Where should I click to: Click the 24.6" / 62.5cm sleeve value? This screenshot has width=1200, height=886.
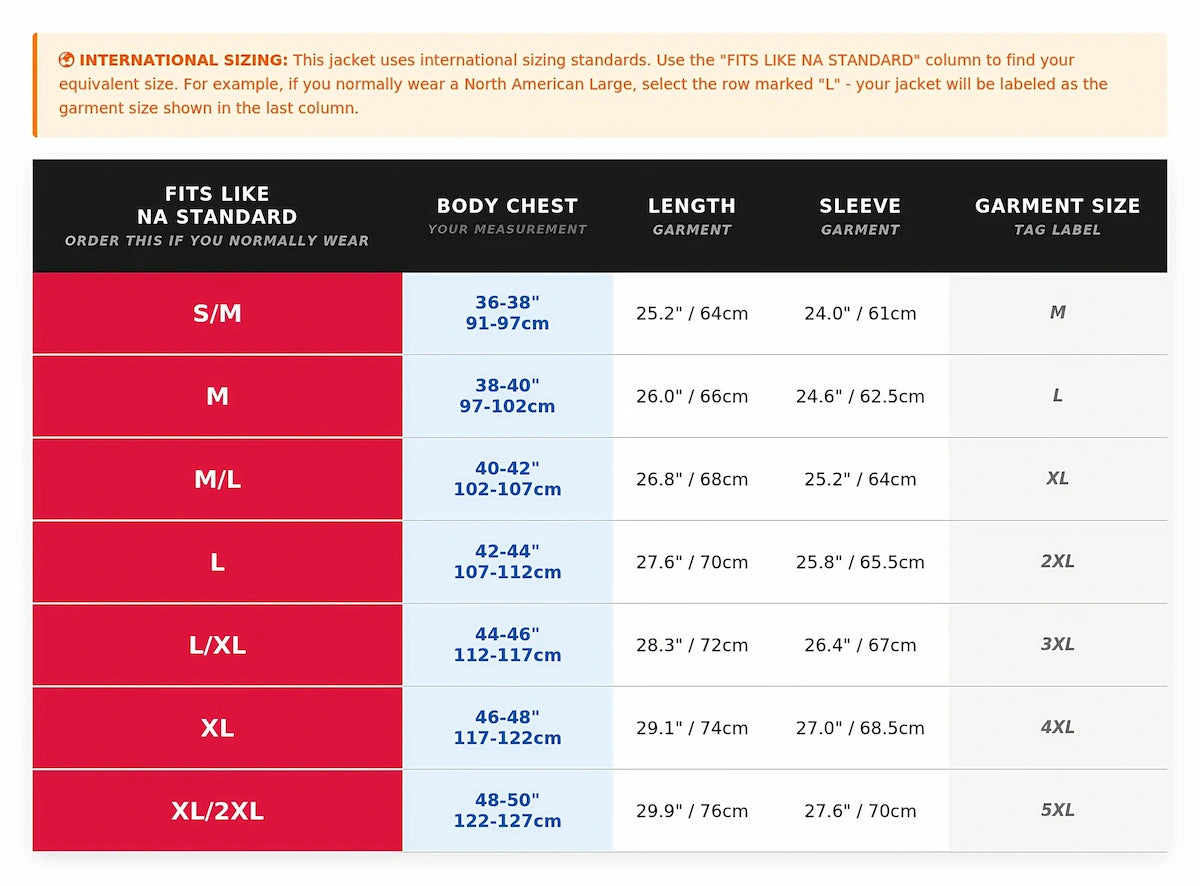click(860, 397)
